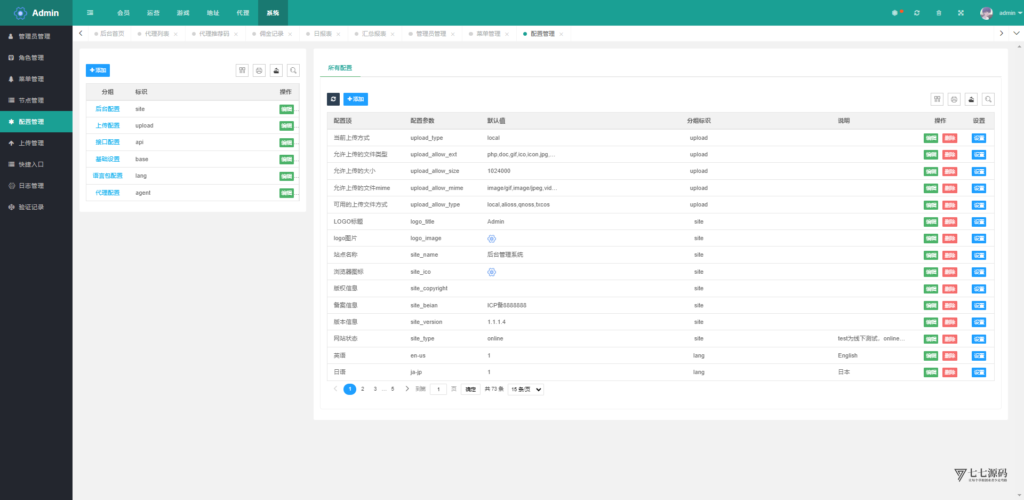
Task: Open 日志管理 in the sidebar
Action: 36,185
